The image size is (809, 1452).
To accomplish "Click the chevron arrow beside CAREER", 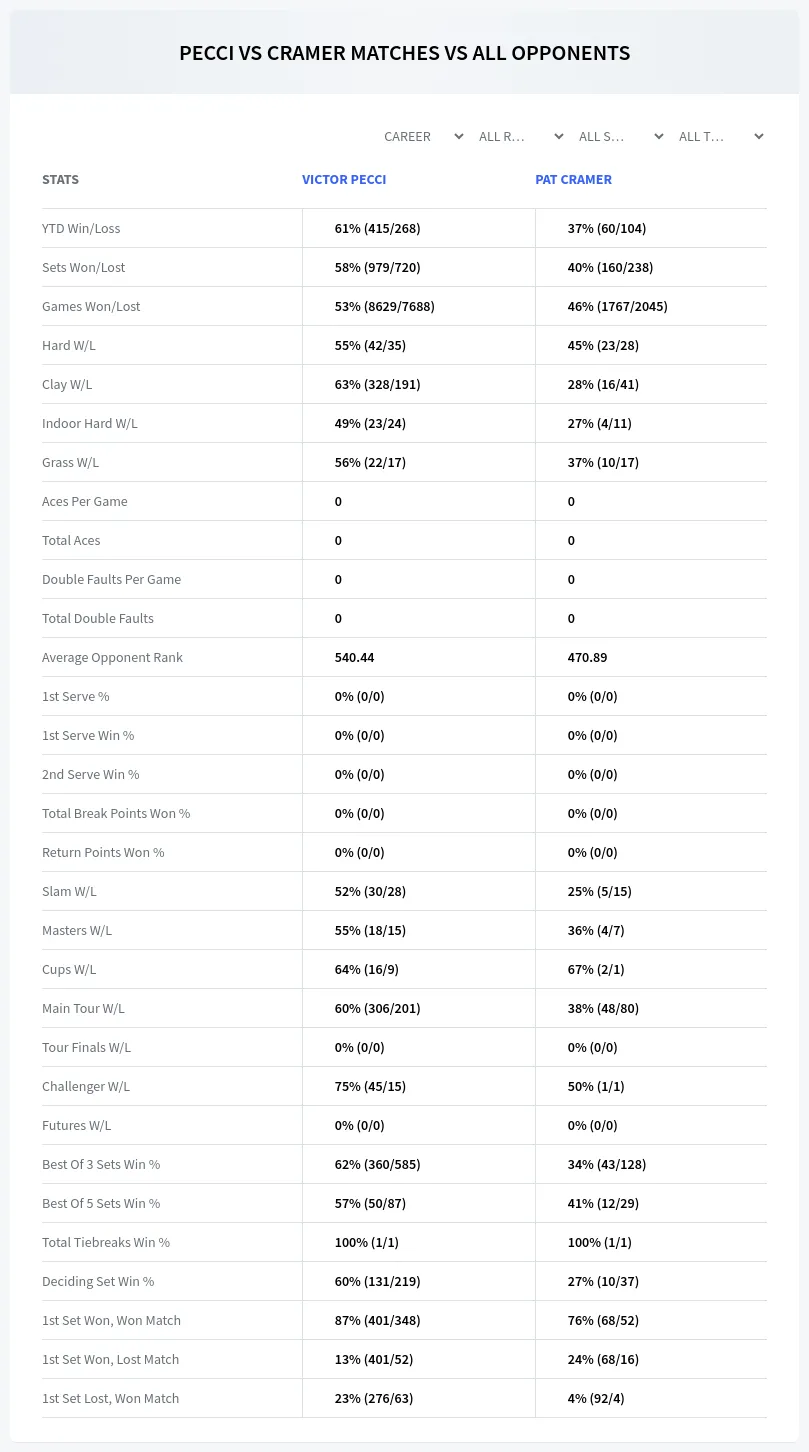I will [458, 136].
